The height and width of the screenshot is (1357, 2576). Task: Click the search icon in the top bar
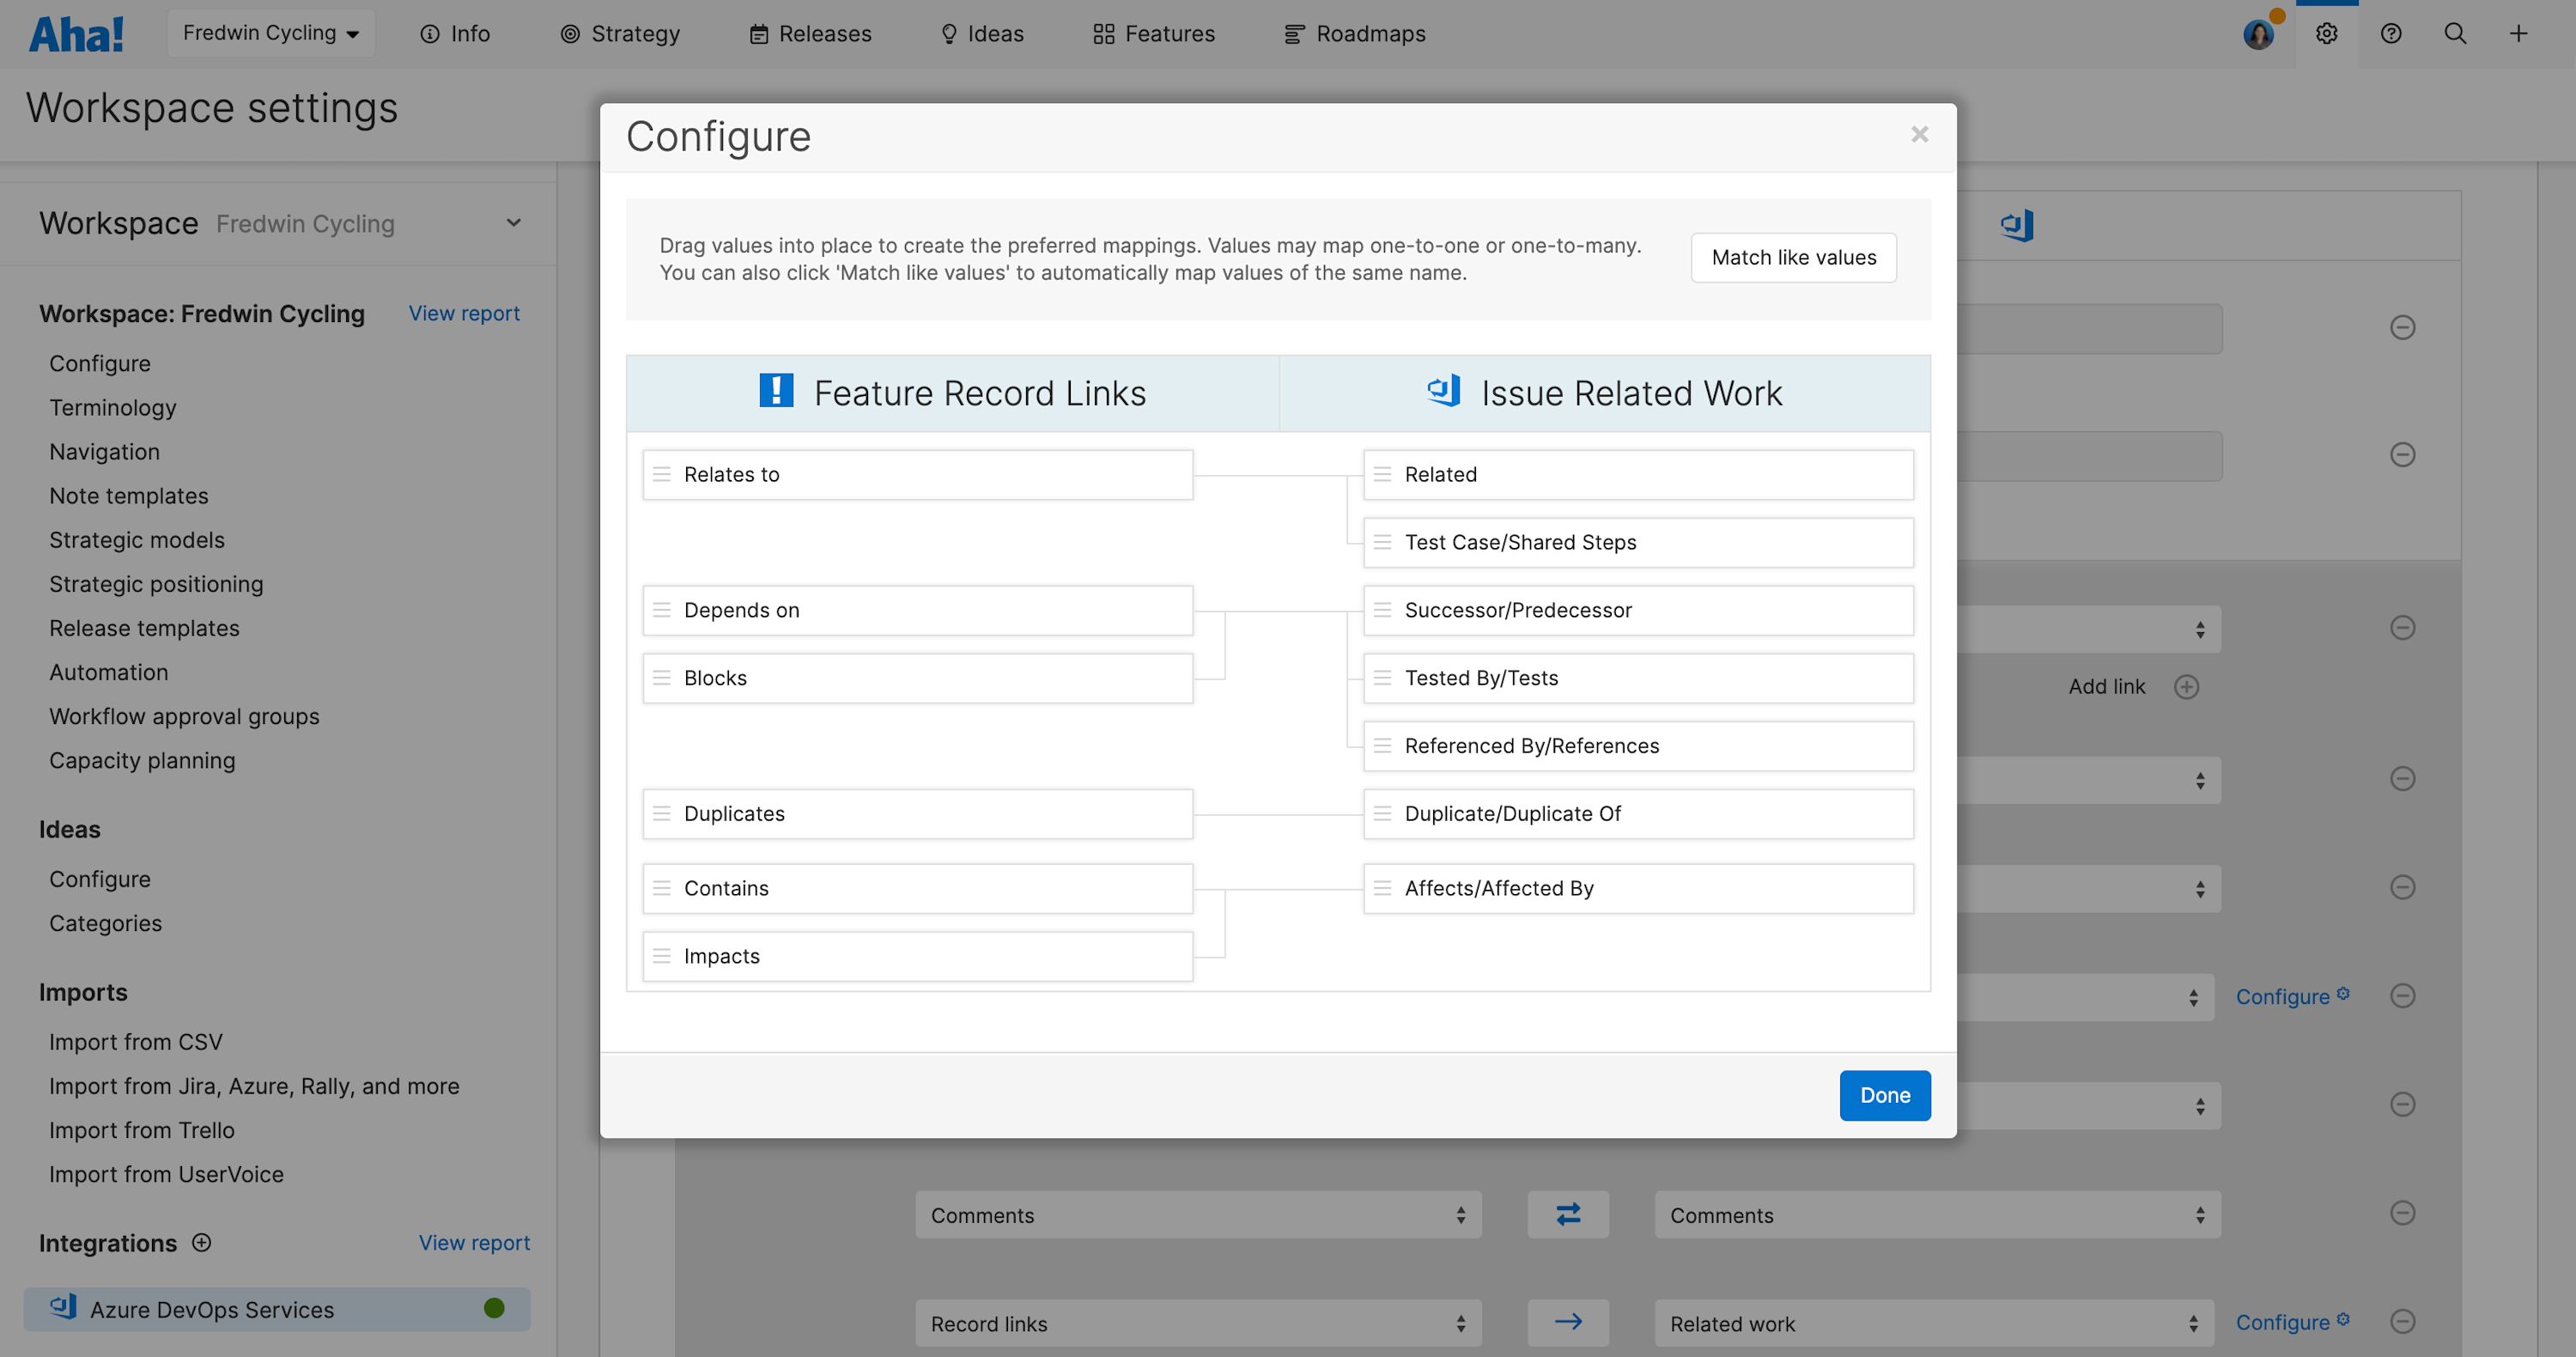click(x=2456, y=33)
